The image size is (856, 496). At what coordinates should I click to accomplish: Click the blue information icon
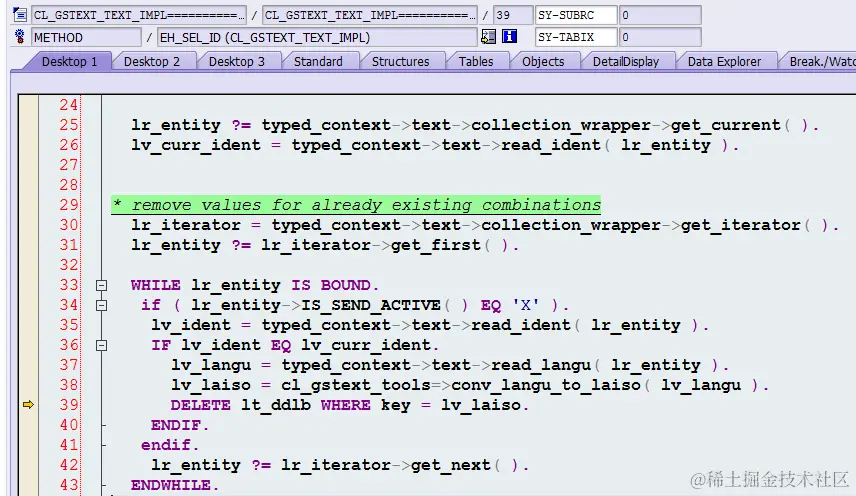(509, 37)
